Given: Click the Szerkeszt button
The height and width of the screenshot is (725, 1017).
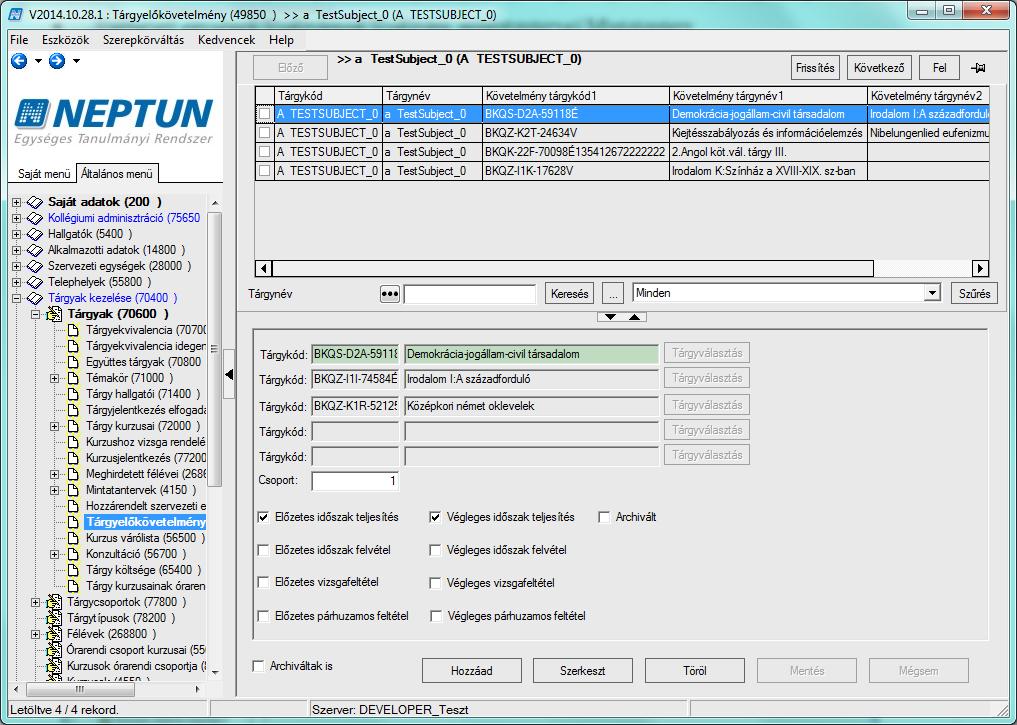Looking at the screenshot, I should [582, 671].
